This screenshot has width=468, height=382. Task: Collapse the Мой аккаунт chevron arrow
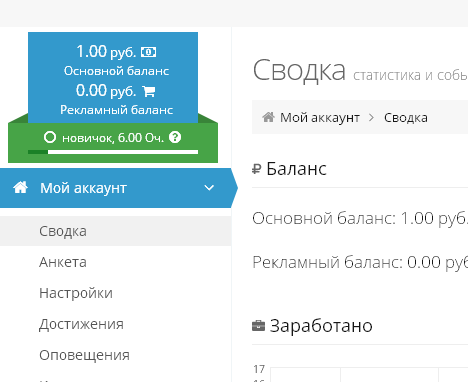point(209,188)
